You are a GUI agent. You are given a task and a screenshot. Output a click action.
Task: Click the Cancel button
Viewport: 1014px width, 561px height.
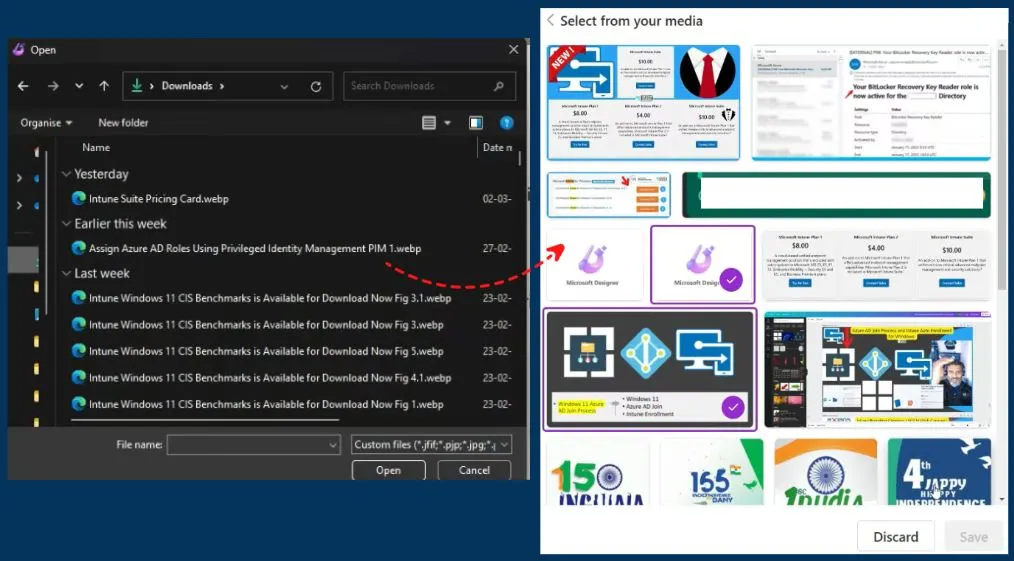(x=474, y=470)
